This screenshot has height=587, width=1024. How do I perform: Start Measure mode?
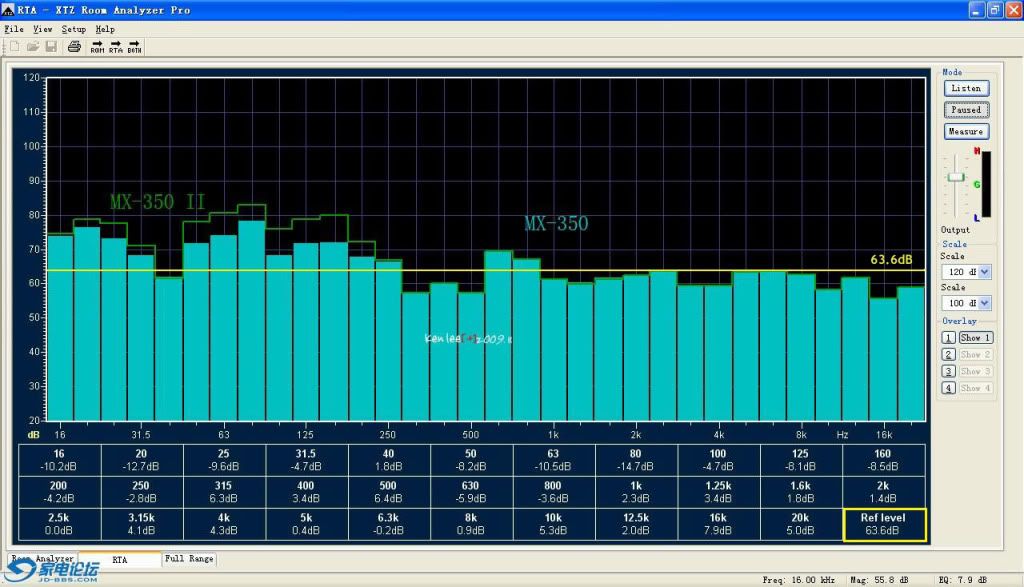pos(966,131)
